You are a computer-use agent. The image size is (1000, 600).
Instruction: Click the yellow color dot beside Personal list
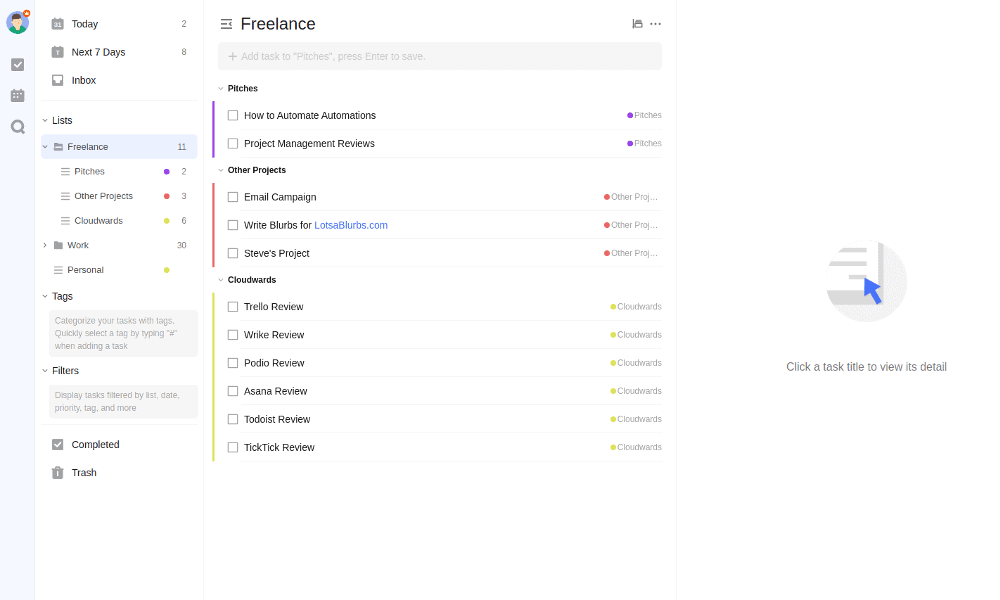(x=166, y=270)
